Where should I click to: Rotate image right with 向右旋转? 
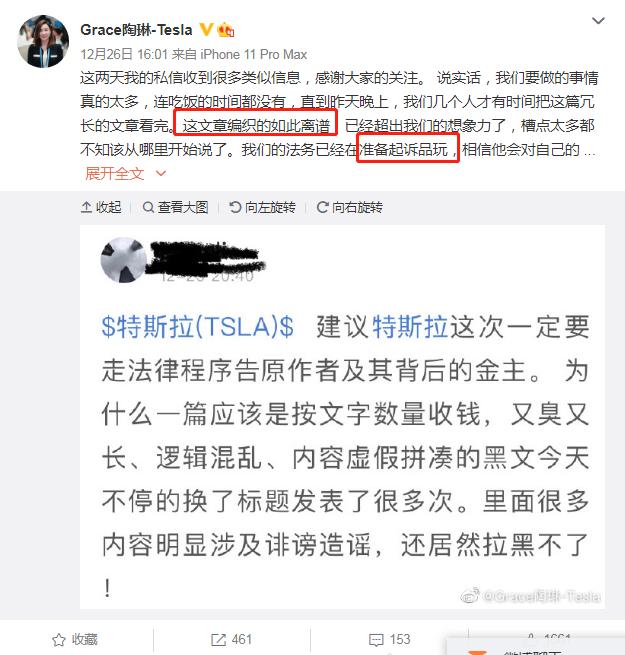point(349,207)
